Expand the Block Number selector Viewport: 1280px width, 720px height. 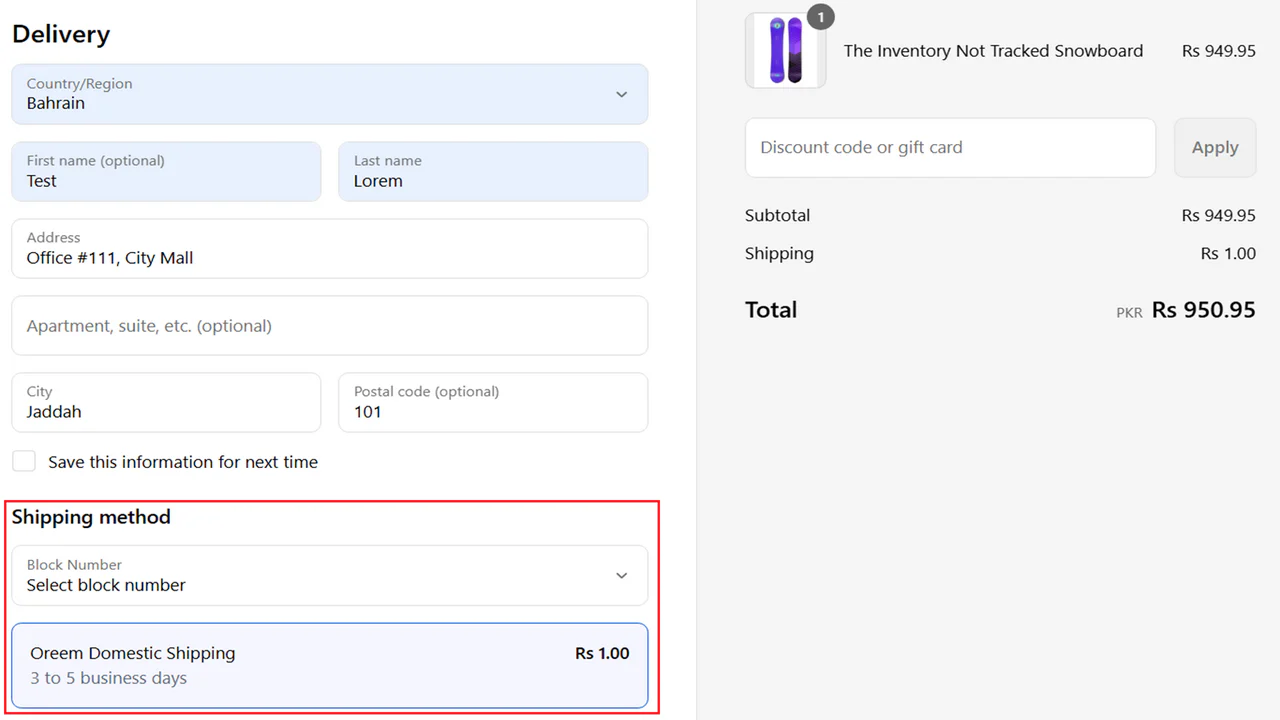pos(329,575)
